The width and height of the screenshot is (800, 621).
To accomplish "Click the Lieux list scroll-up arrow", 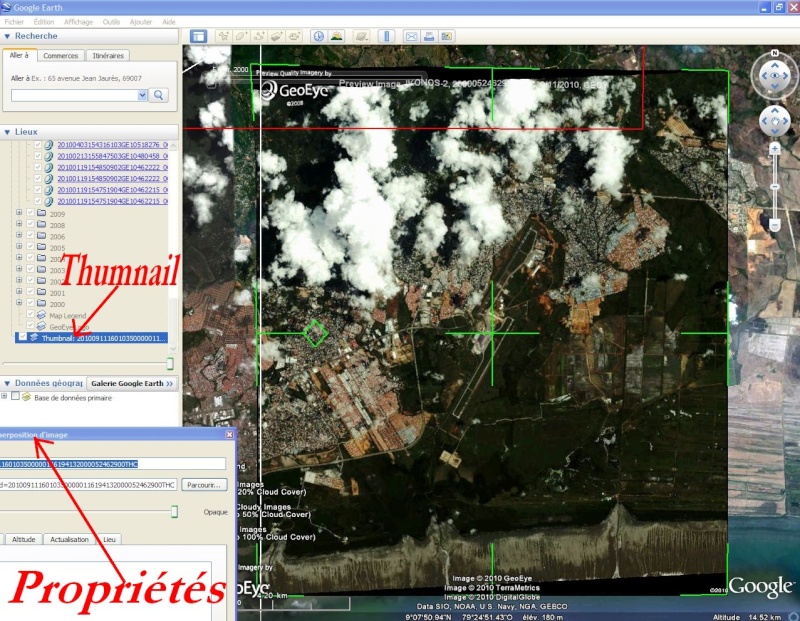I will coord(173,145).
